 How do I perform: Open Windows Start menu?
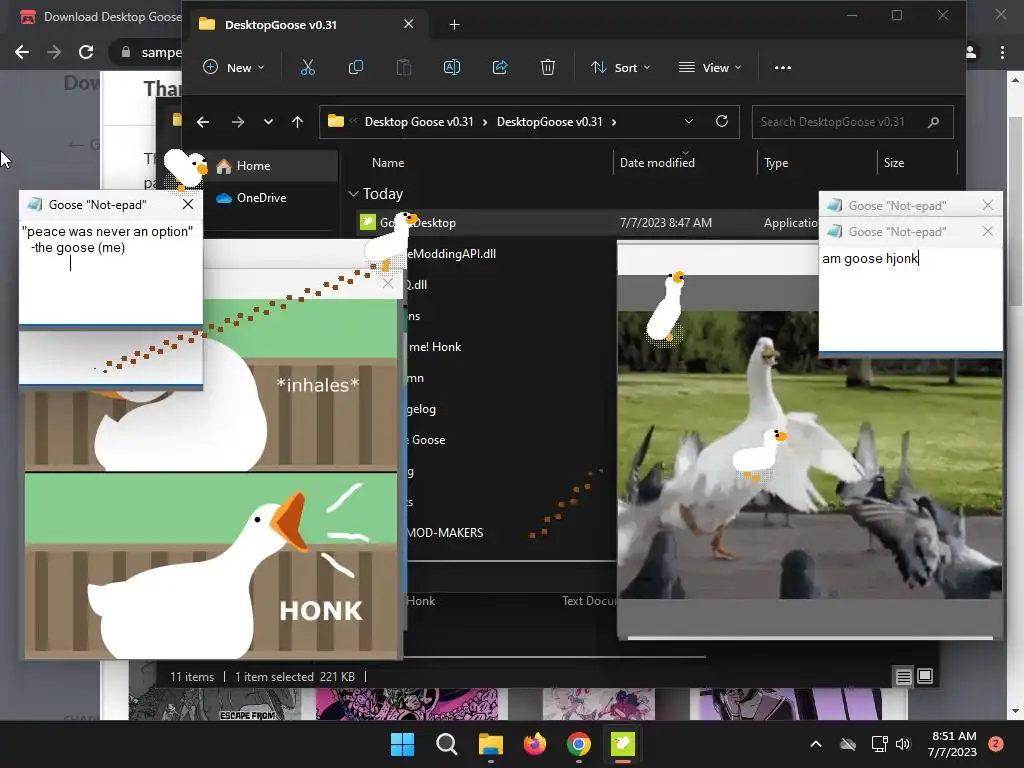402,744
